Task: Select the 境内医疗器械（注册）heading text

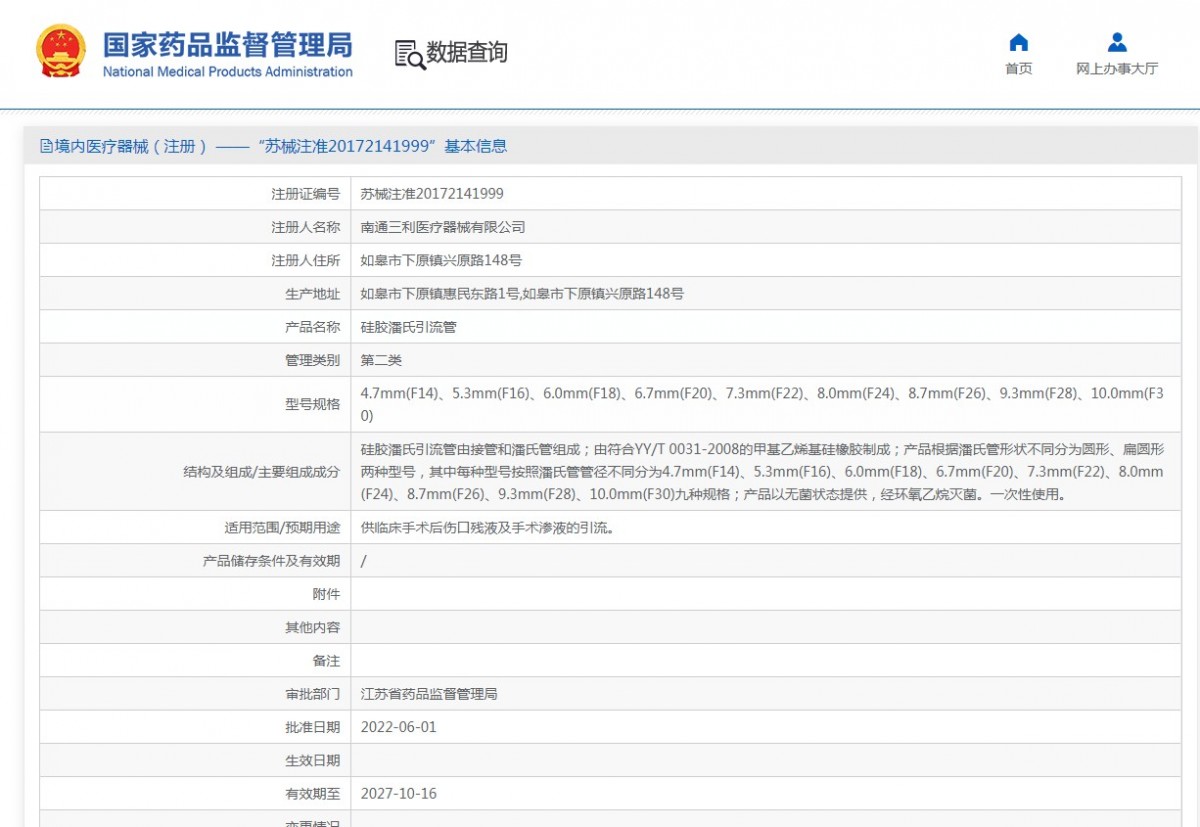Action: pos(131,146)
